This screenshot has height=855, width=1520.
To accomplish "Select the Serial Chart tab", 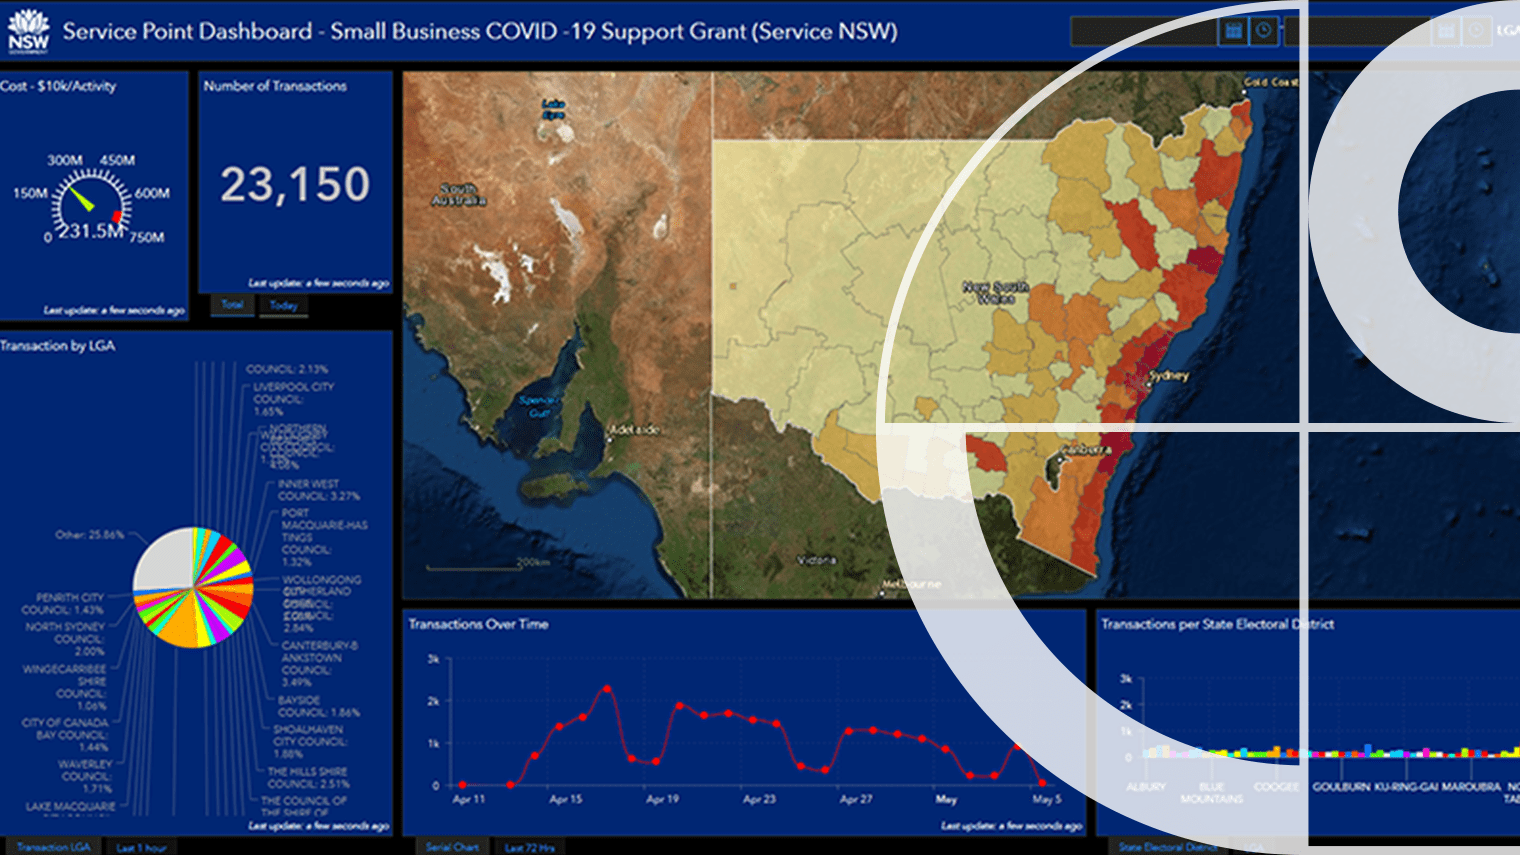I will click(x=452, y=847).
